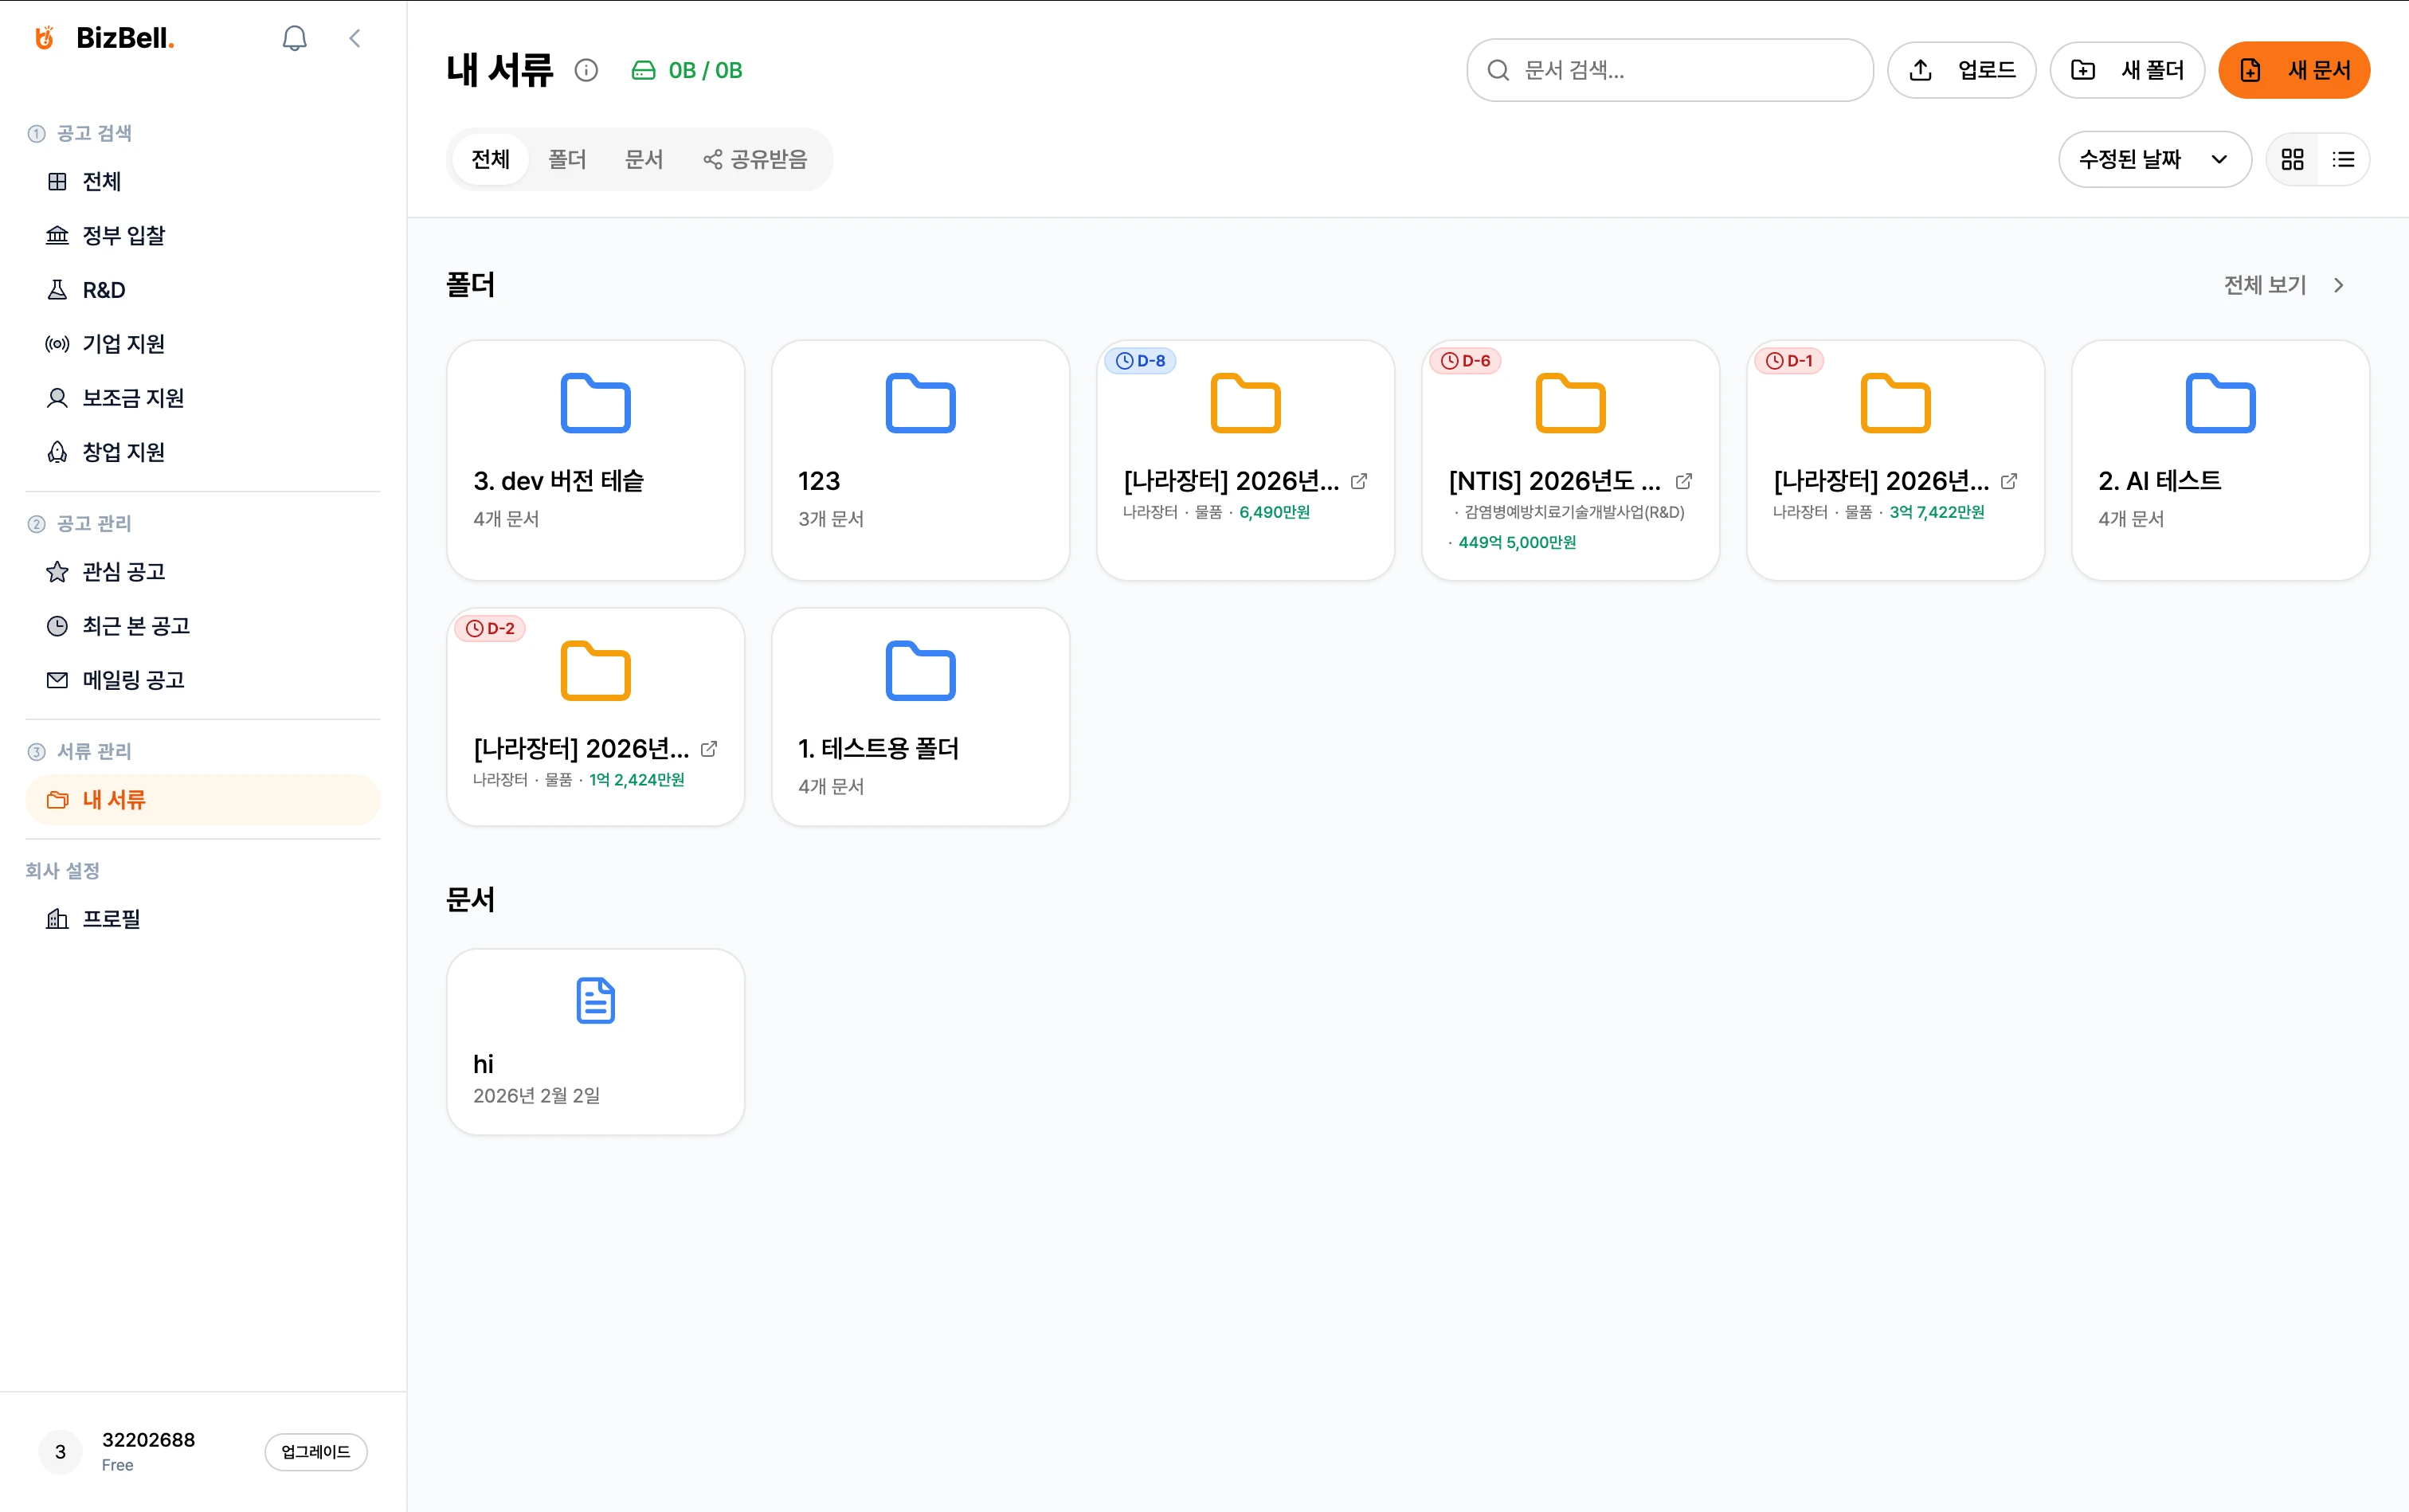Click the 업그레이드 plan button
Viewport: 2409px width, 1512px height.
click(x=315, y=1451)
